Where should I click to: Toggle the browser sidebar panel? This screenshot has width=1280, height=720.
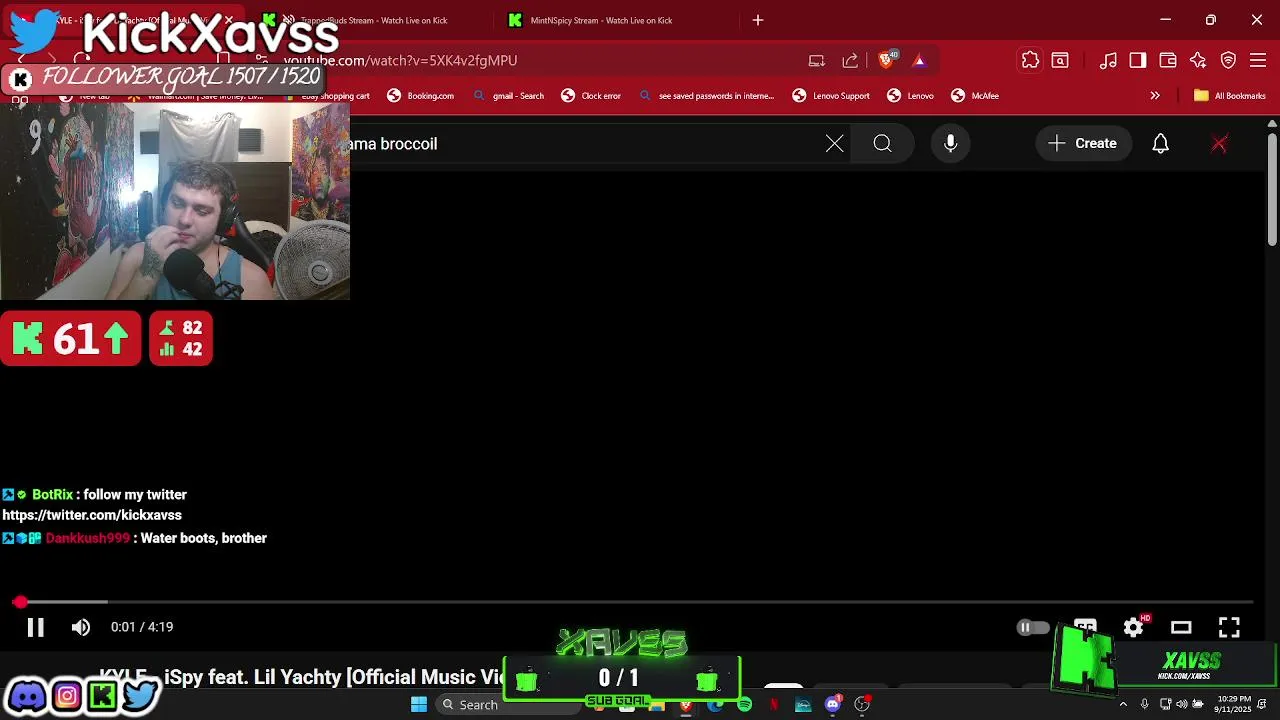(1138, 61)
